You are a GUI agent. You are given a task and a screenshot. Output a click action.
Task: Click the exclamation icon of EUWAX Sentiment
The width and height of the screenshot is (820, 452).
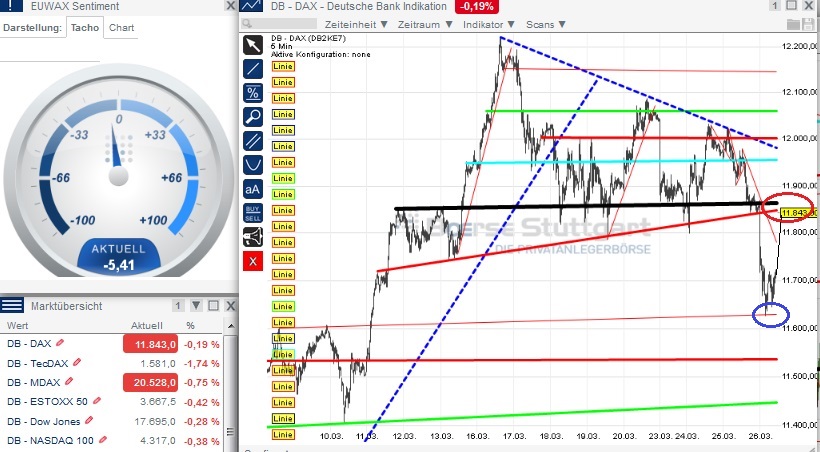point(12,6)
